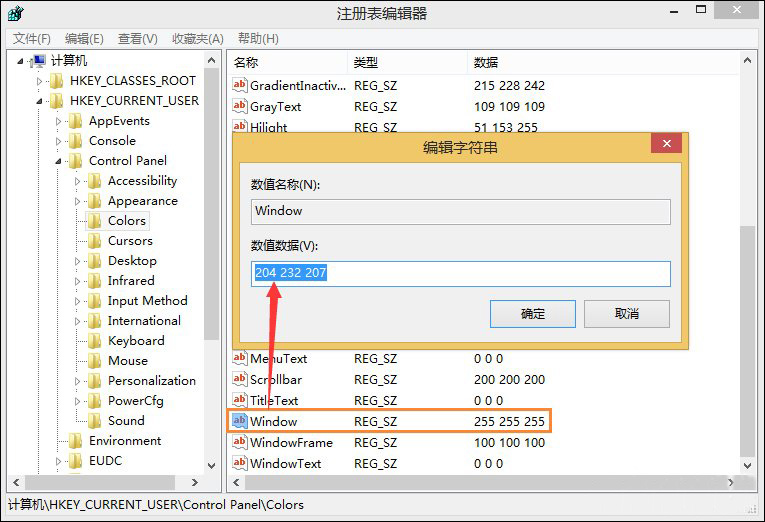
Task: Click the Colors folder icon
Action: [95, 221]
